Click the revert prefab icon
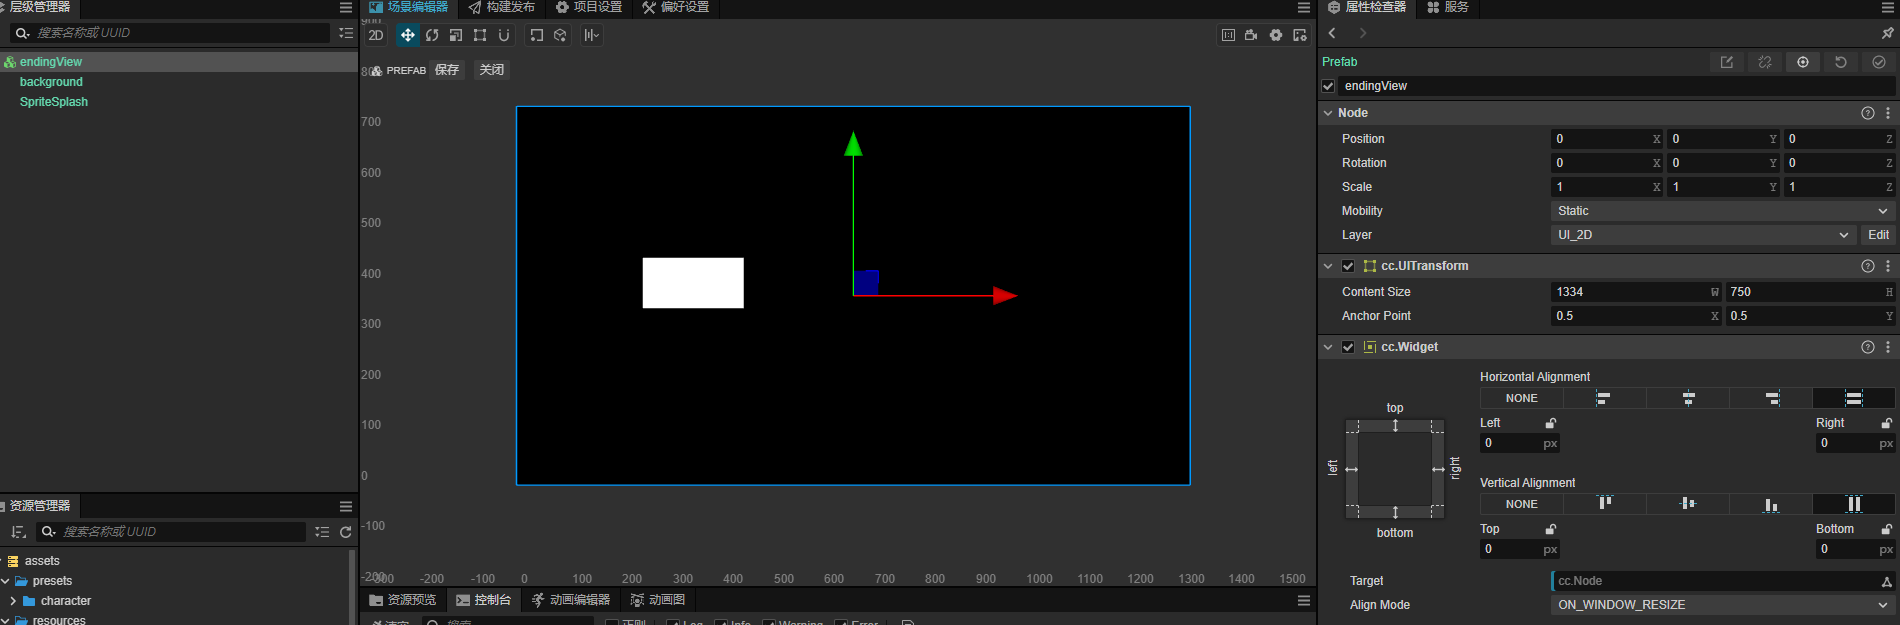Screen dimensions: 1900x625 pyautogui.click(x=1841, y=62)
